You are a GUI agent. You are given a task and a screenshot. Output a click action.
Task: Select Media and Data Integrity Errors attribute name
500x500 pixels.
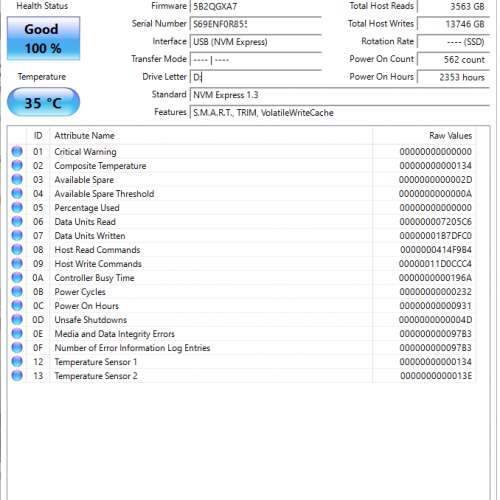coord(114,334)
